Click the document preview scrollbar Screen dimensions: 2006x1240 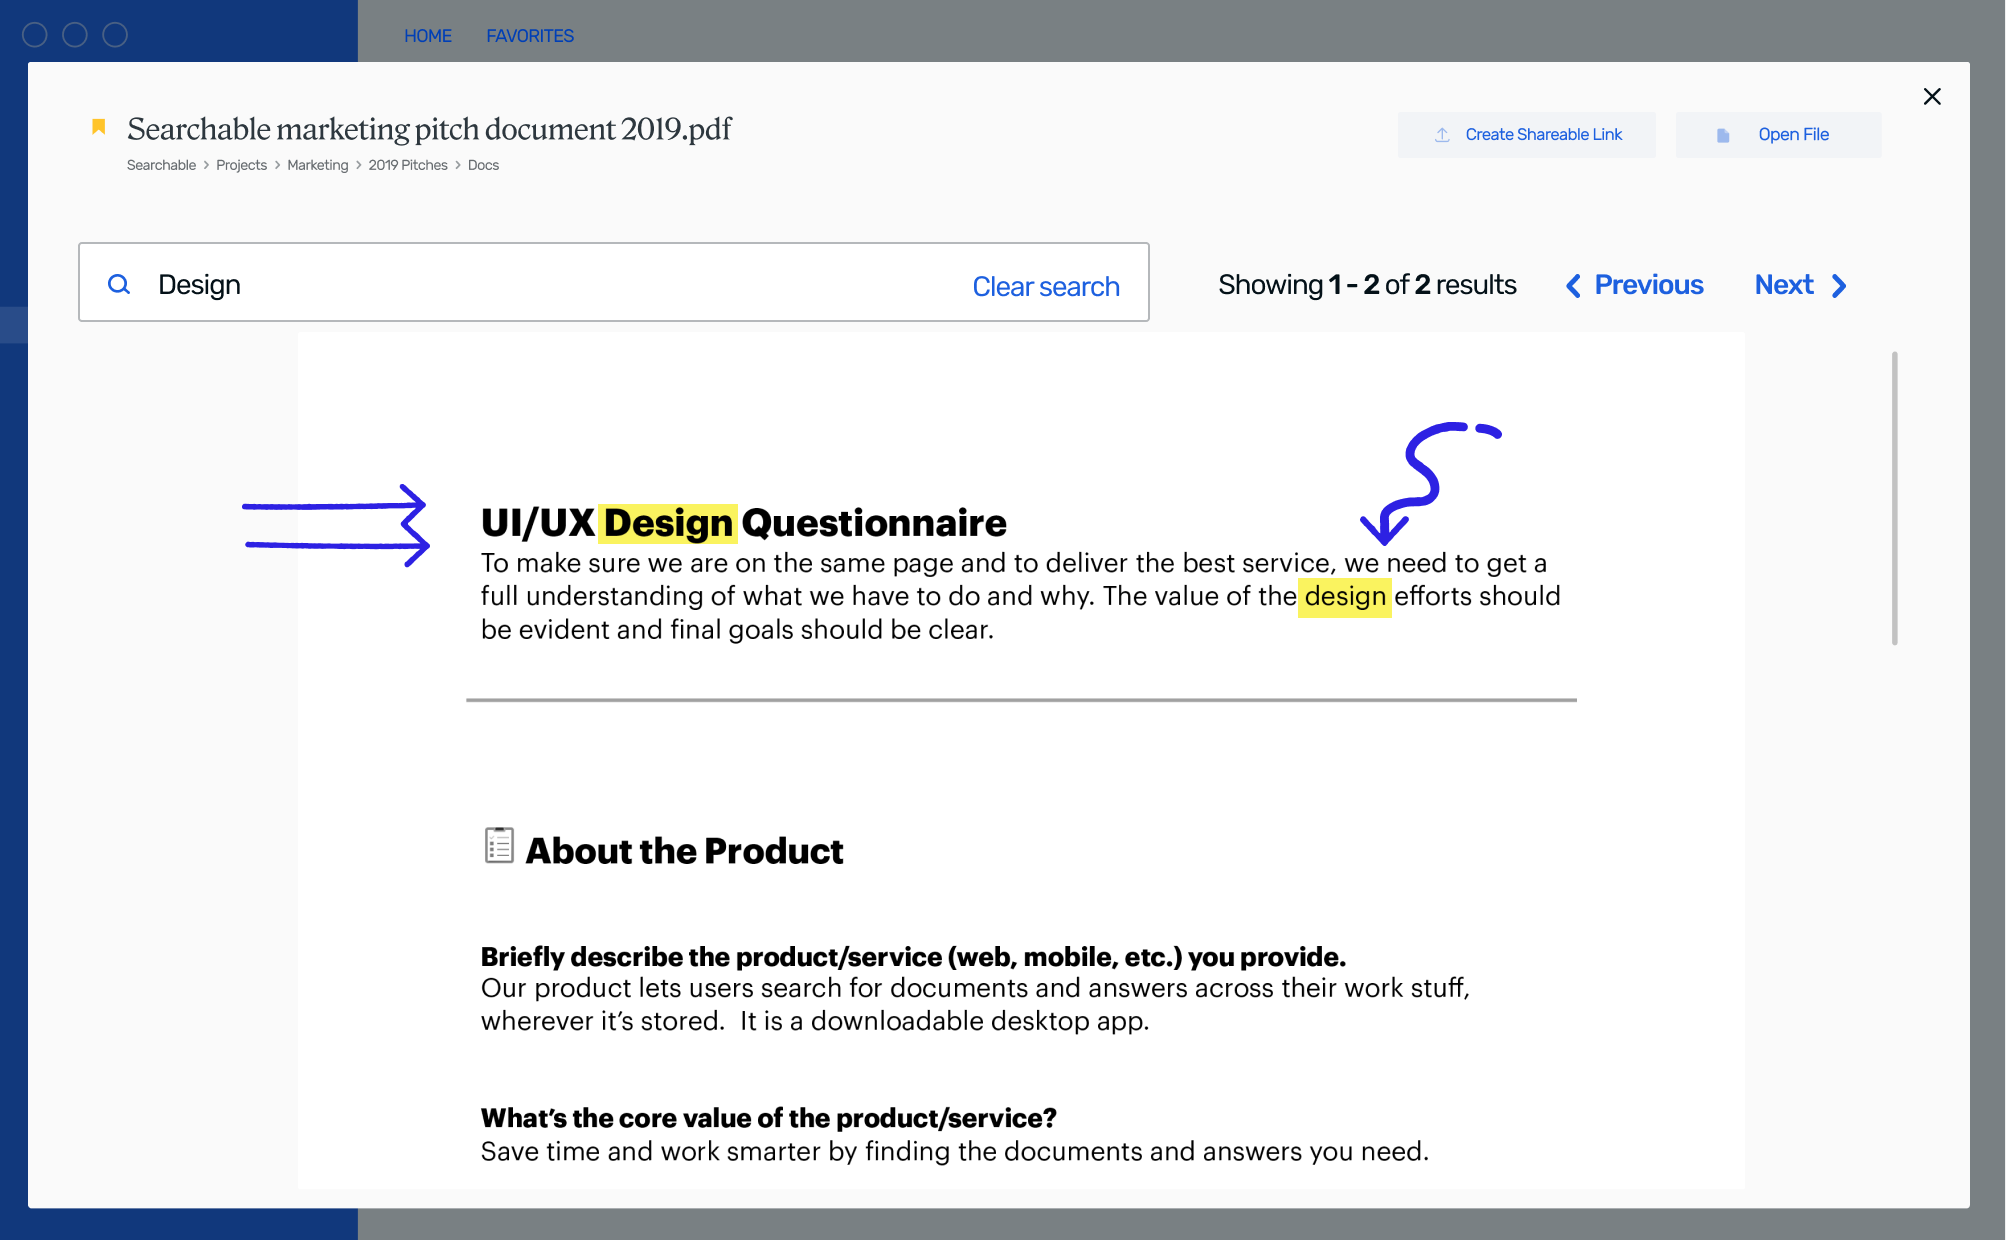tap(1894, 498)
